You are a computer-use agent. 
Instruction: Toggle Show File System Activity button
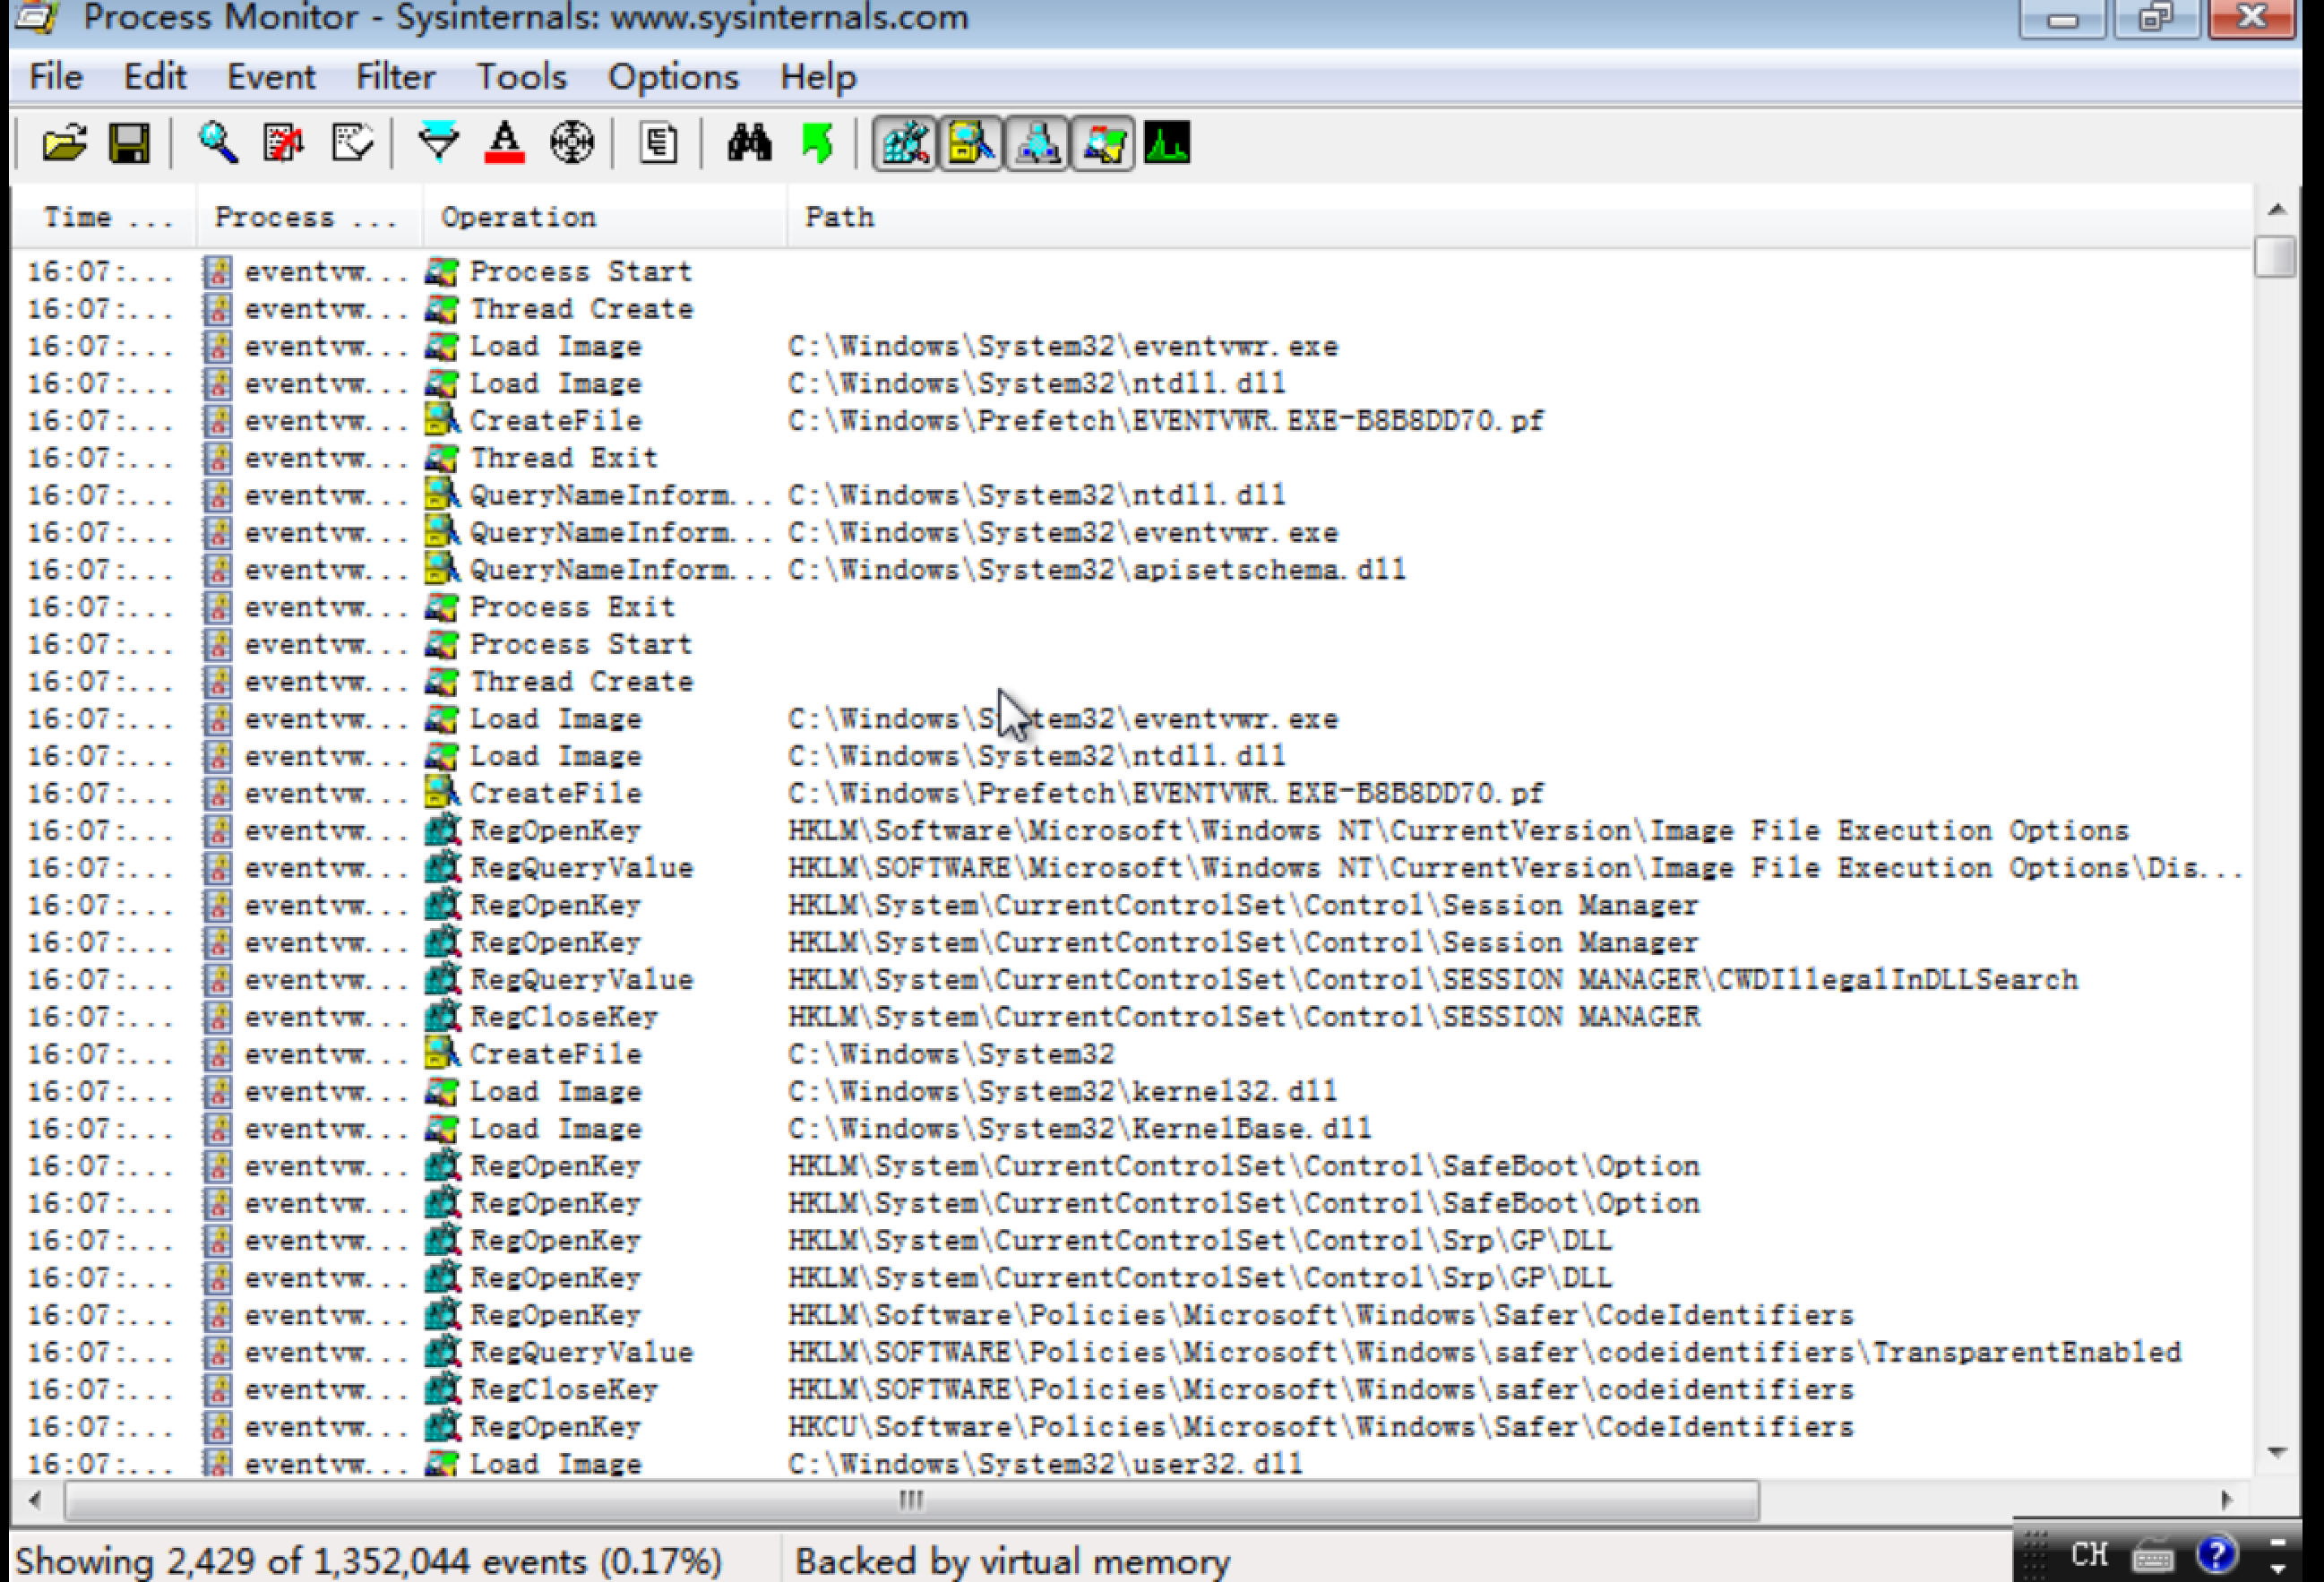click(x=971, y=144)
